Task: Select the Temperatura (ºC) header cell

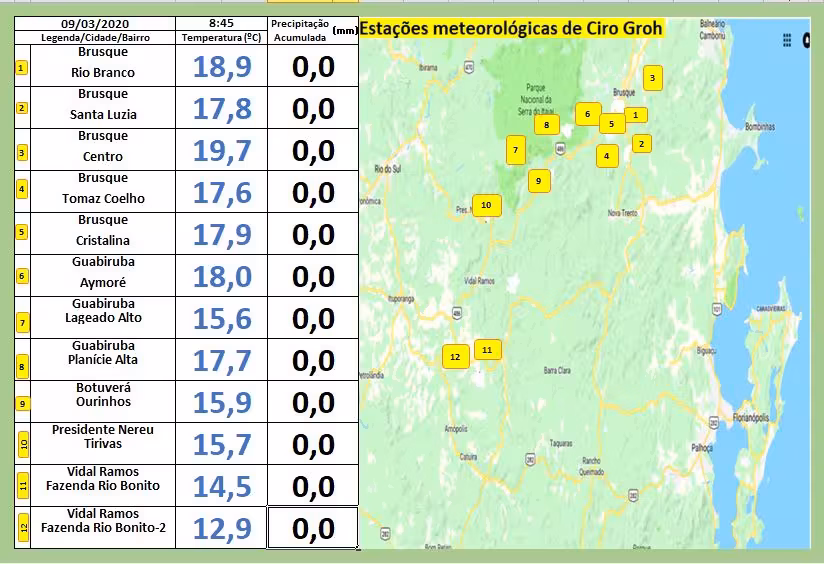Action: (221, 37)
